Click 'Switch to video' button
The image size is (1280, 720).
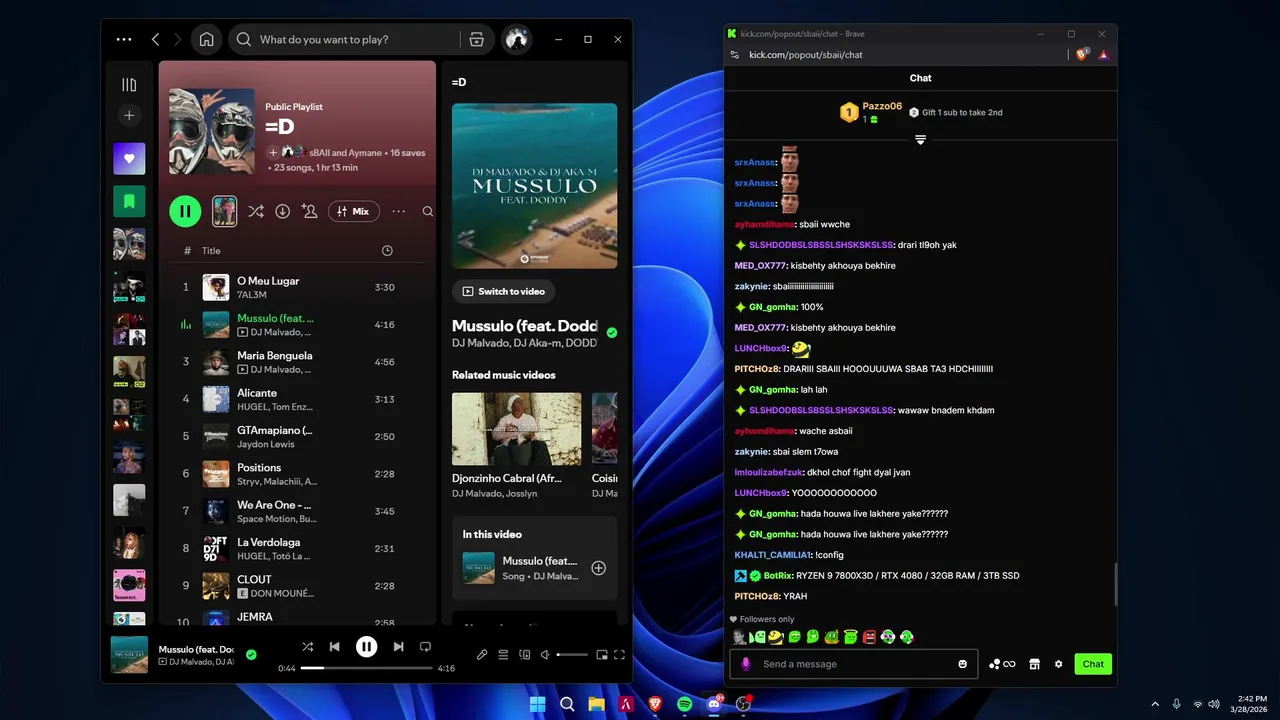503,291
